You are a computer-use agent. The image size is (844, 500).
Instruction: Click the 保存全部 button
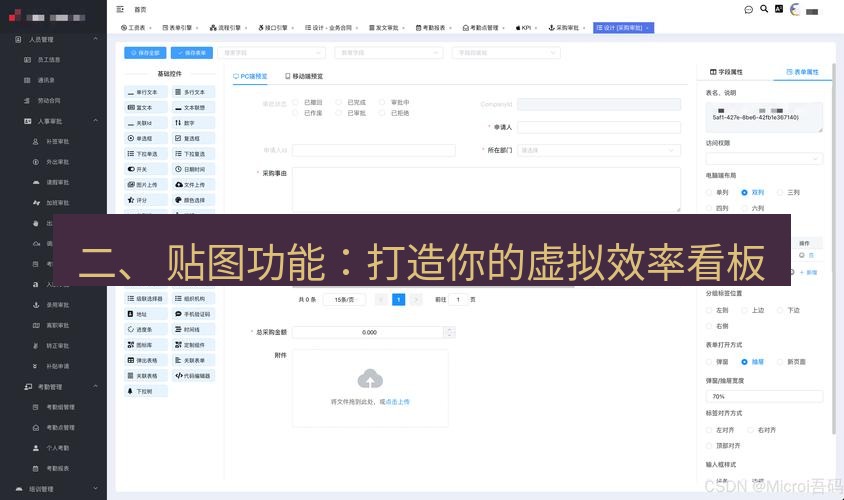(145, 53)
